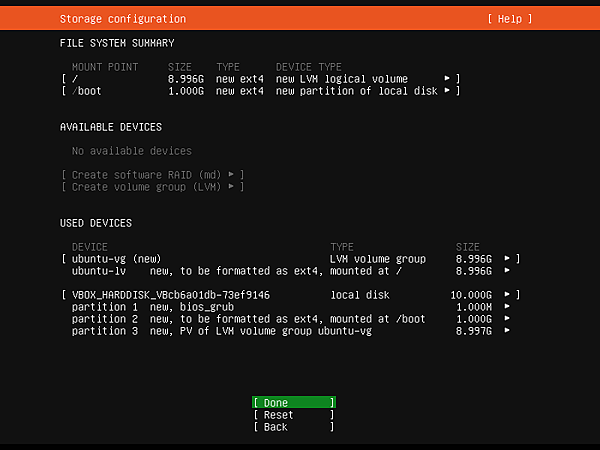Open arrow for partition 3 LVM PV
Screen dimensions: 600x450
click(507, 331)
